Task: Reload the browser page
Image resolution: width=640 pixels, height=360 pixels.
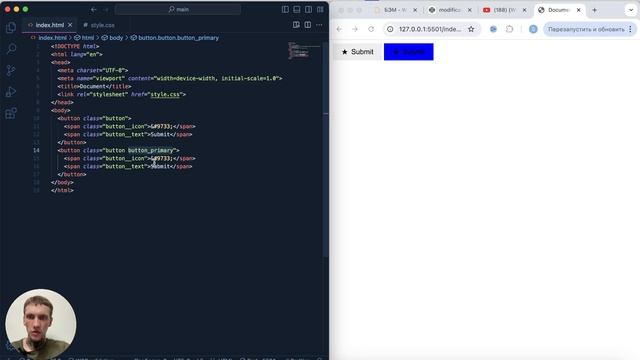Action: [x=371, y=29]
